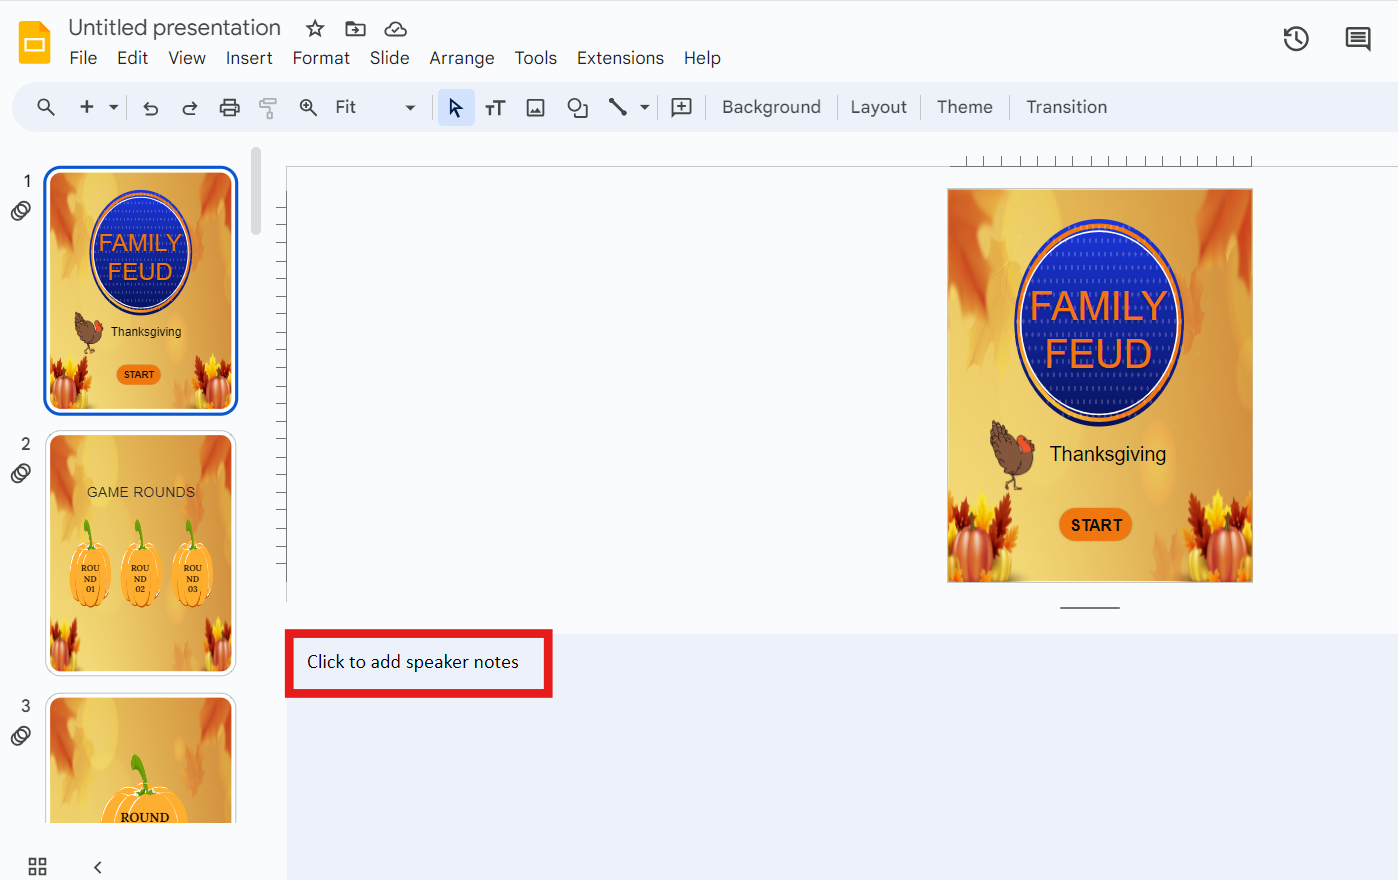
Task: Click the START button on slide
Action: tap(1096, 525)
